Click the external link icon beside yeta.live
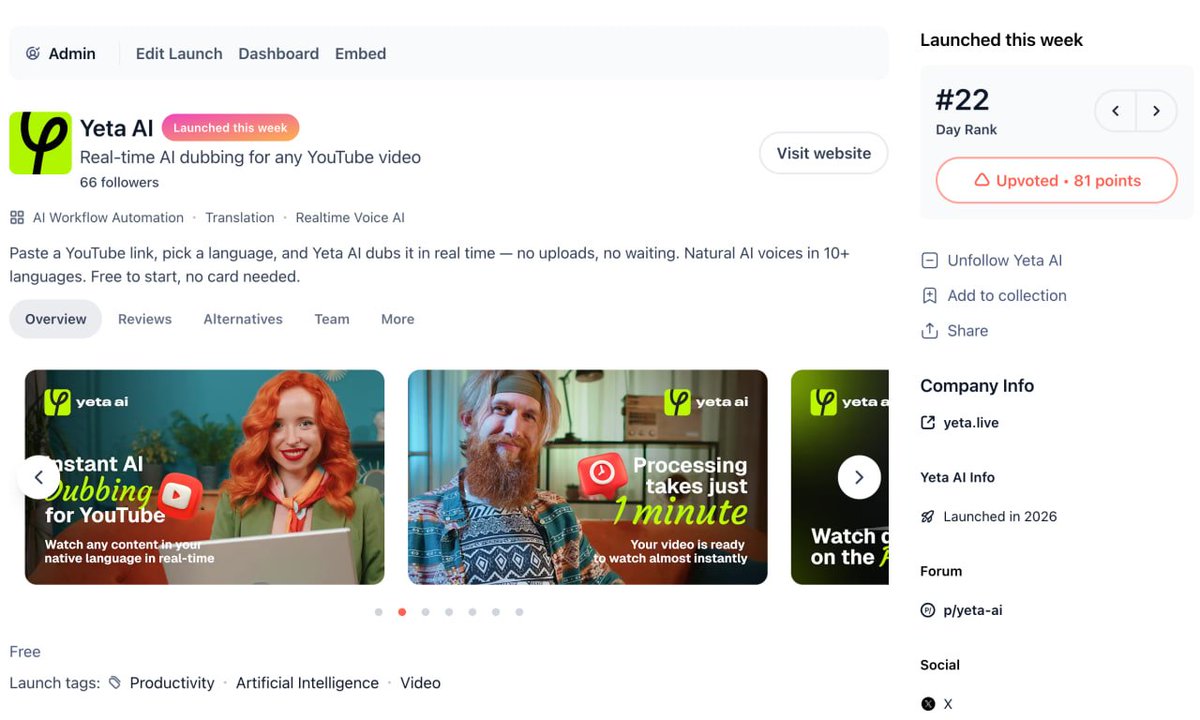Screen dimensions: 1200x720 point(928,423)
